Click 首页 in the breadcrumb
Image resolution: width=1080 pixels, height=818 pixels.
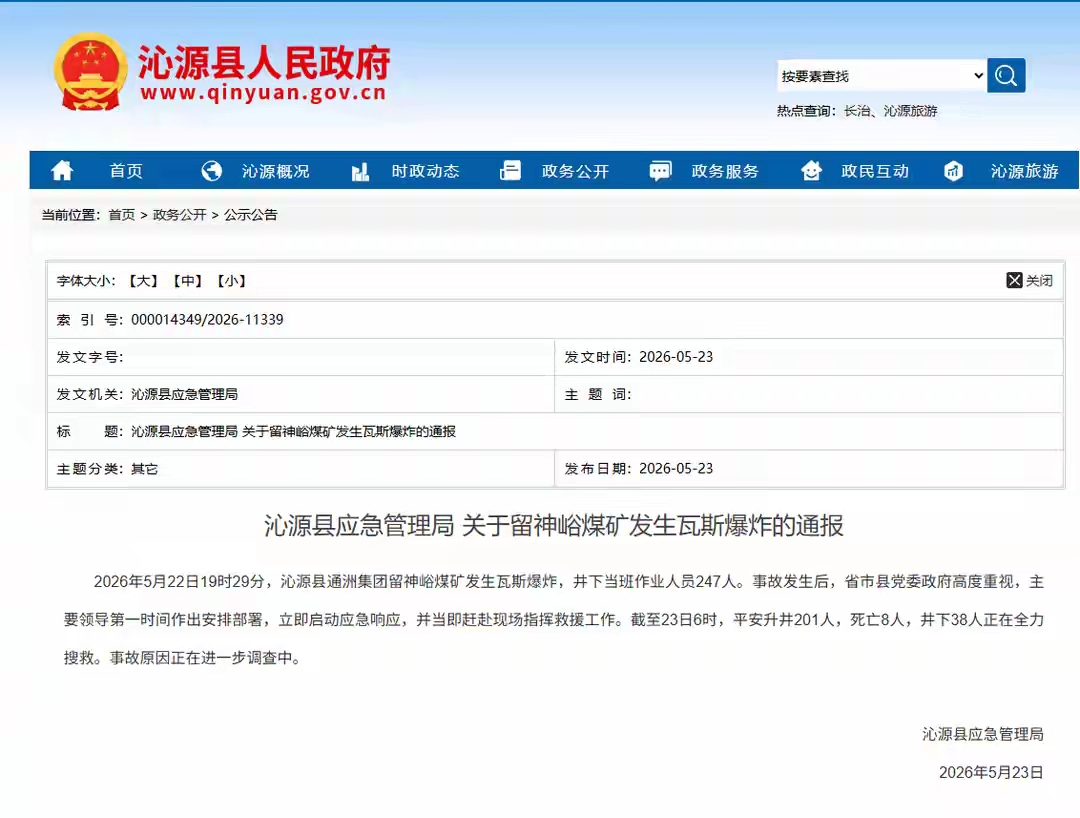coord(122,215)
